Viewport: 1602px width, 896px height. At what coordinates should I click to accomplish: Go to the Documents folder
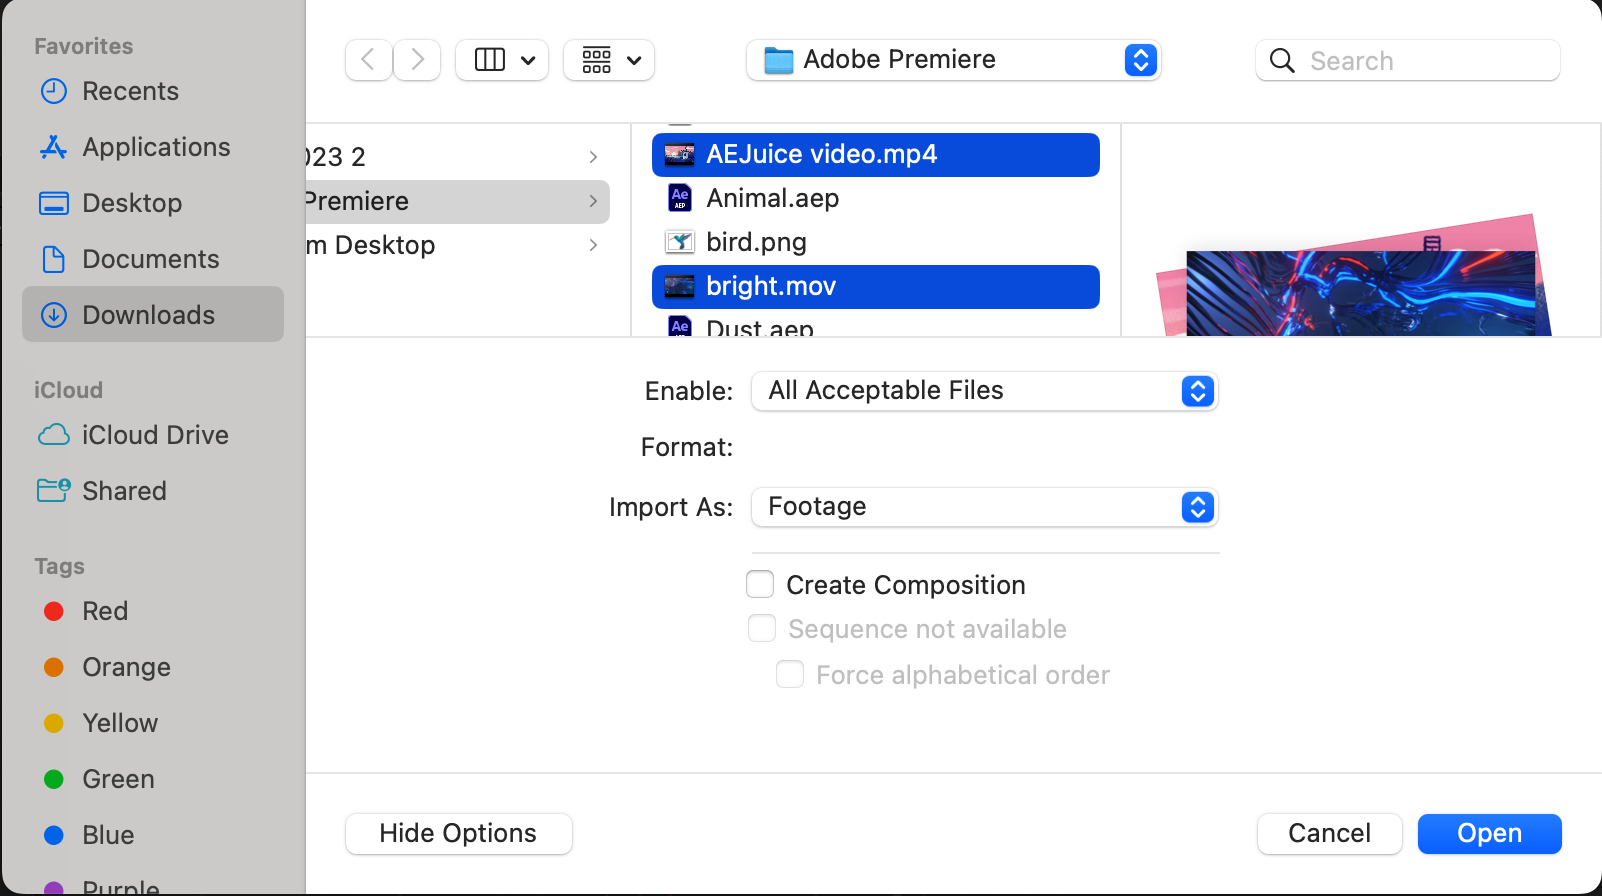pos(150,259)
